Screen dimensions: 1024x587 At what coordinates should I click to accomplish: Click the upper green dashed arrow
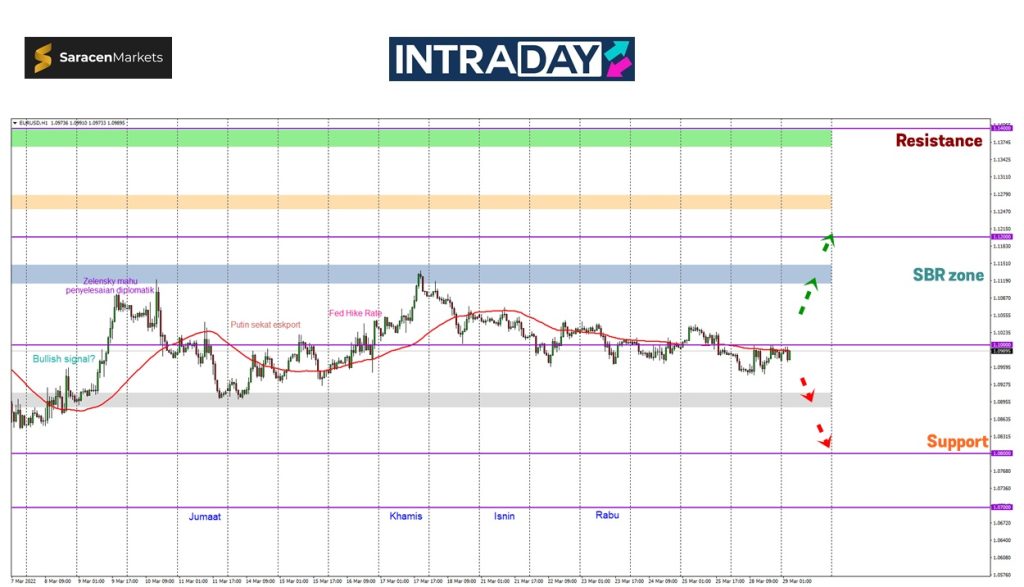point(827,241)
